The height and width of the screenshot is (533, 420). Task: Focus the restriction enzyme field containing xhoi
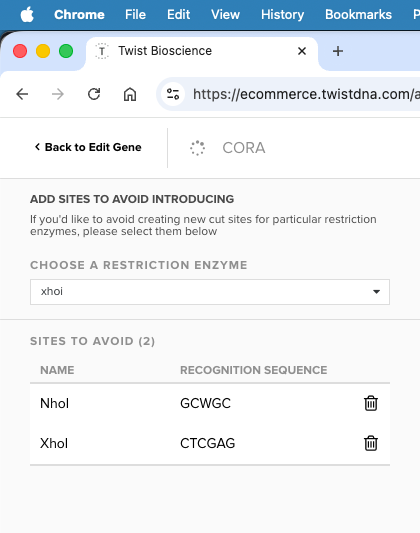pyautogui.click(x=210, y=292)
